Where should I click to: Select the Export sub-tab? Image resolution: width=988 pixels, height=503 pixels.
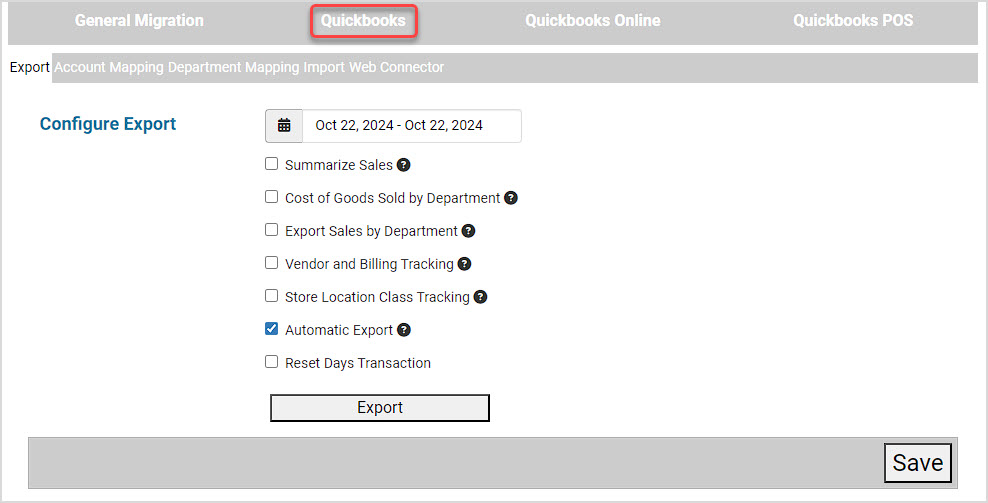[x=30, y=67]
